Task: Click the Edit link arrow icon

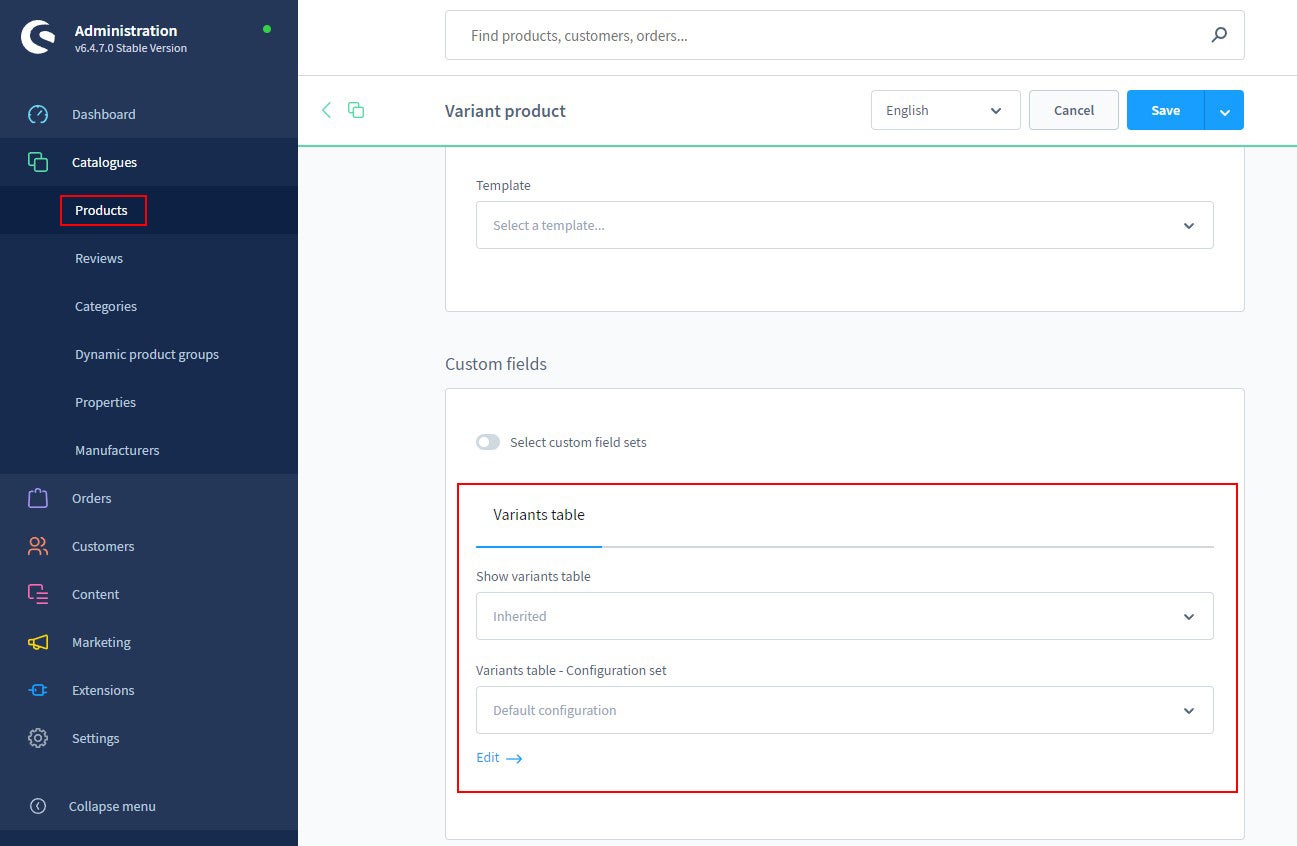Action: point(514,759)
